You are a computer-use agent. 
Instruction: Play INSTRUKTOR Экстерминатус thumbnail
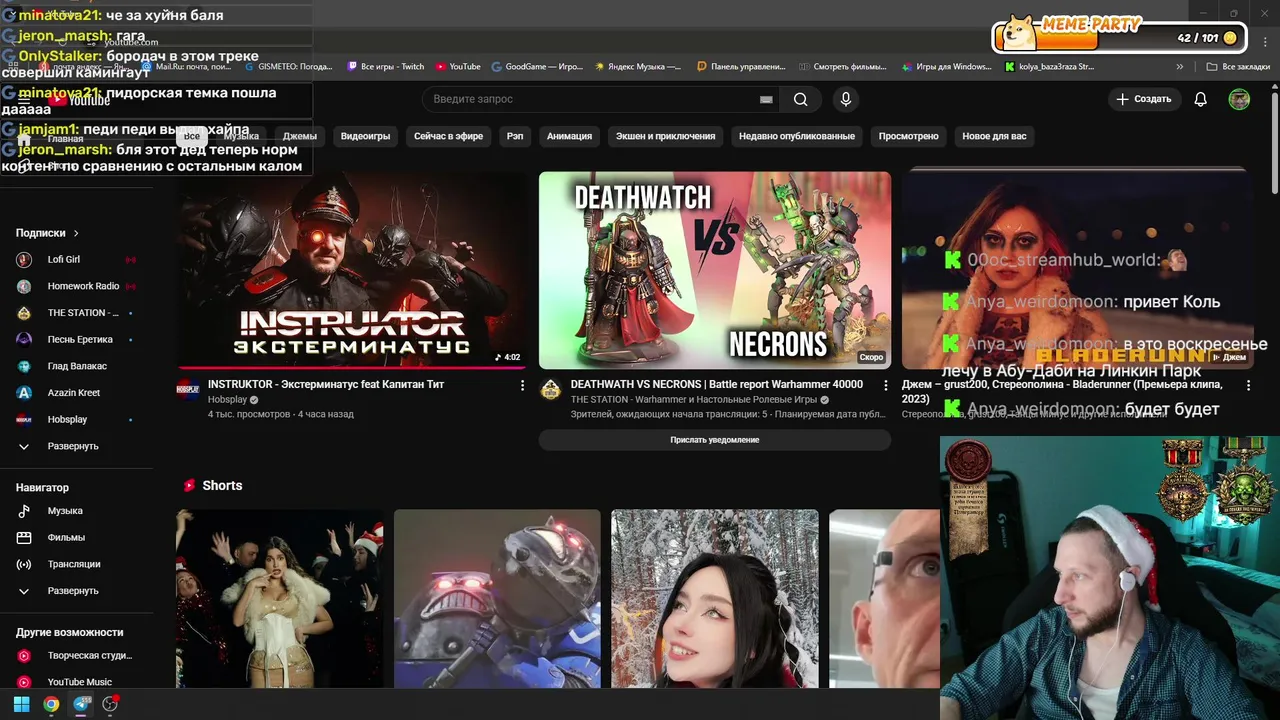[x=352, y=270]
